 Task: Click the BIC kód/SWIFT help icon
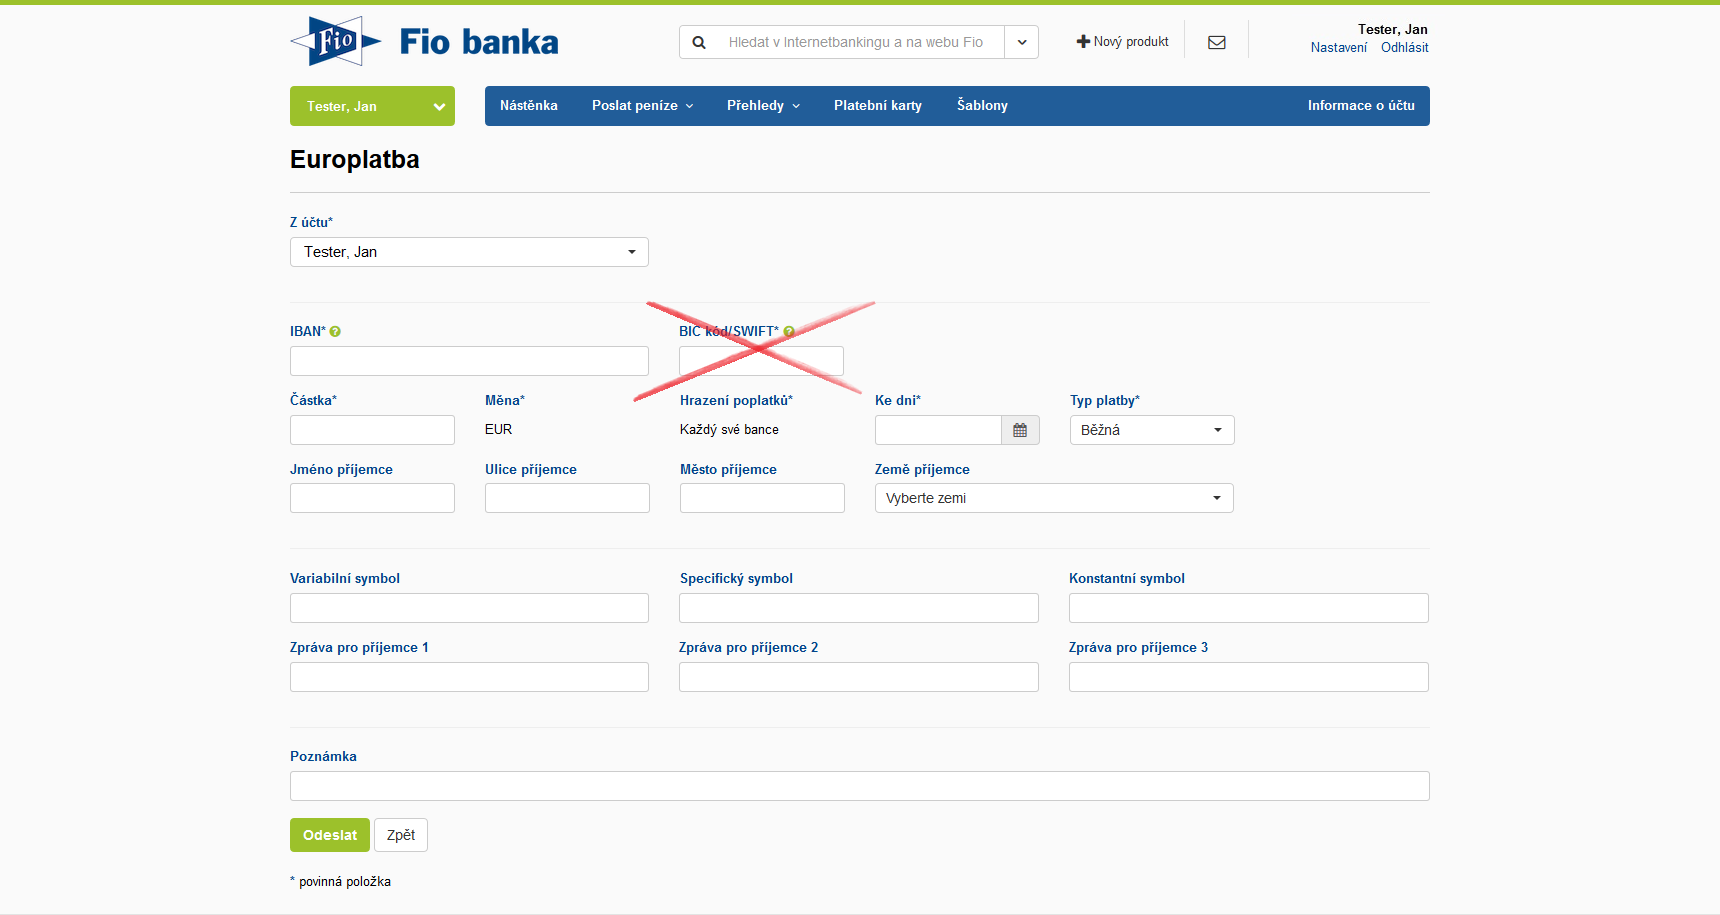[x=789, y=331]
